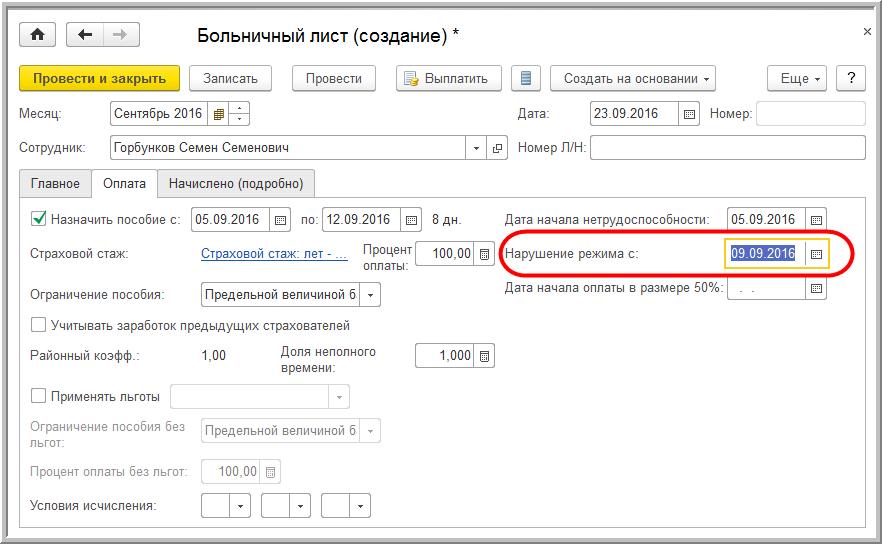Viewport: 882px width, 544px height.
Task: Uncheck the Назначить пособие checkbox
Action: [x=39, y=219]
